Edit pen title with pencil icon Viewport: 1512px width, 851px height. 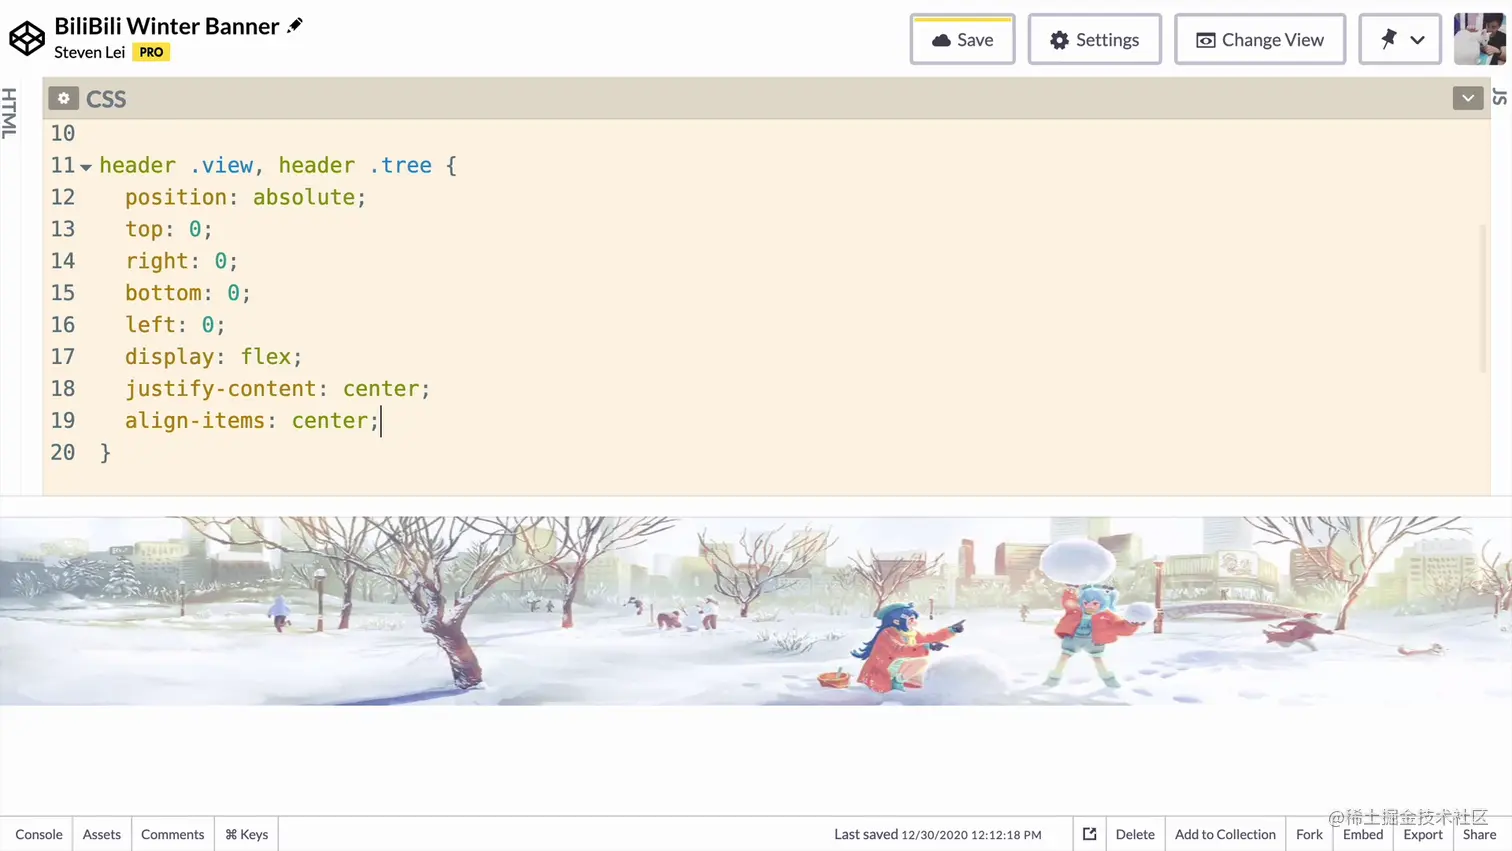pos(295,26)
